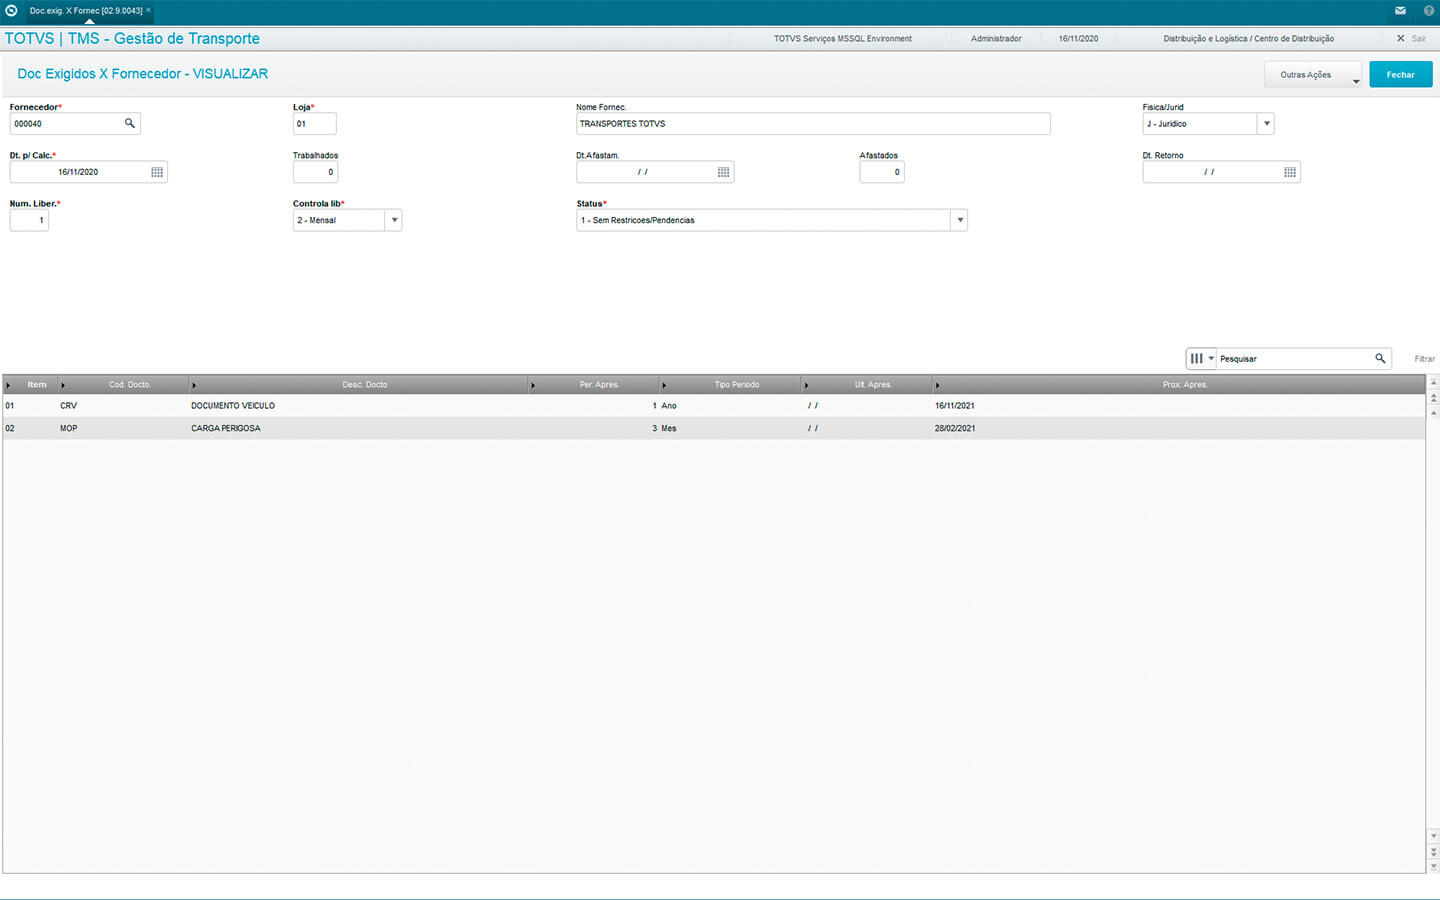Expand the Fisica/Jurid dropdown
Viewport: 1440px width, 900px height.
[1266, 124]
